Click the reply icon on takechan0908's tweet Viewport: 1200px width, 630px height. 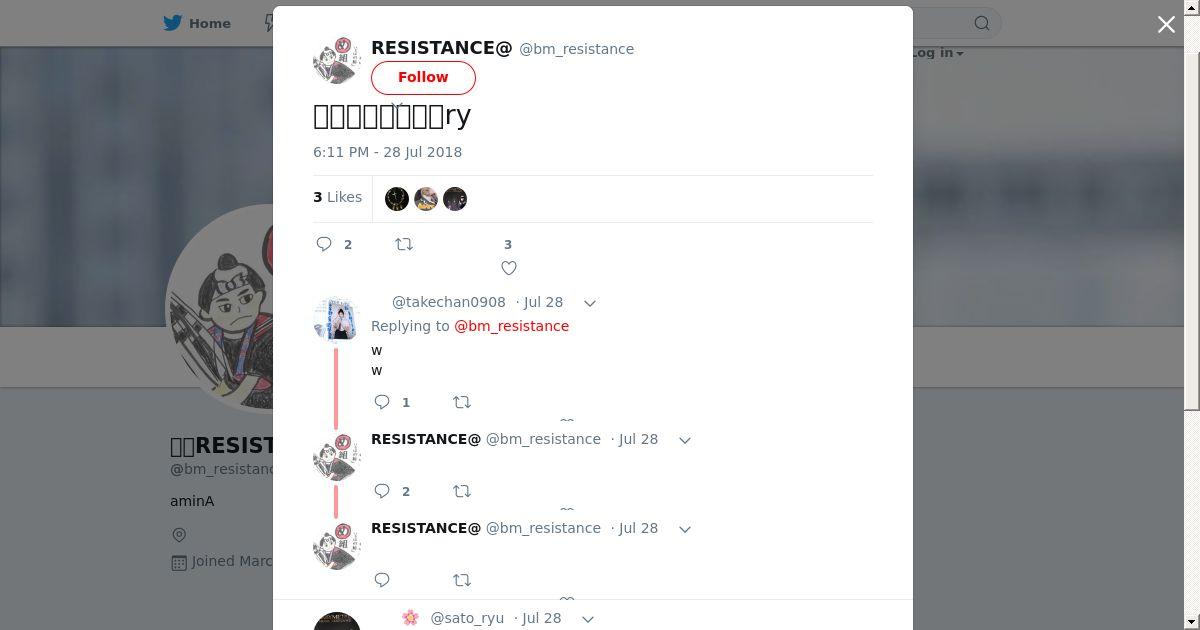pyautogui.click(x=382, y=402)
